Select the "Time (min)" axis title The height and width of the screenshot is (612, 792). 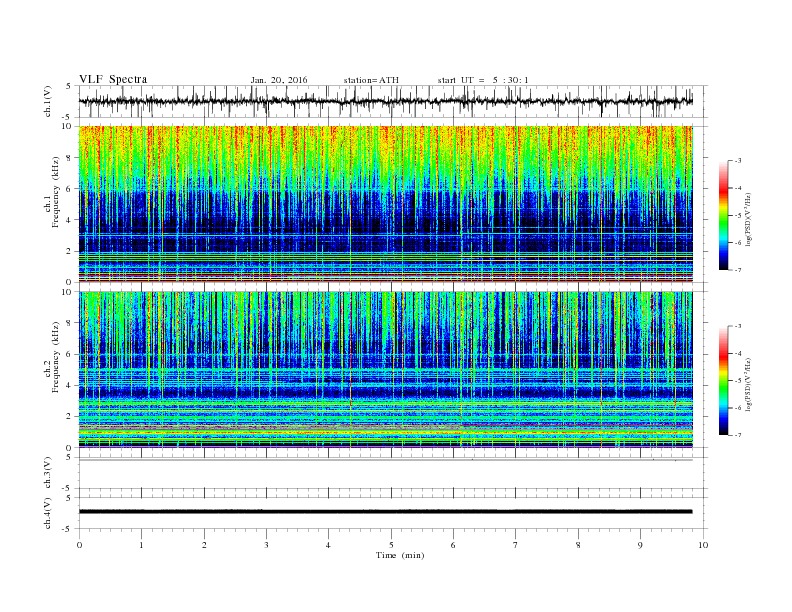(400, 555)
